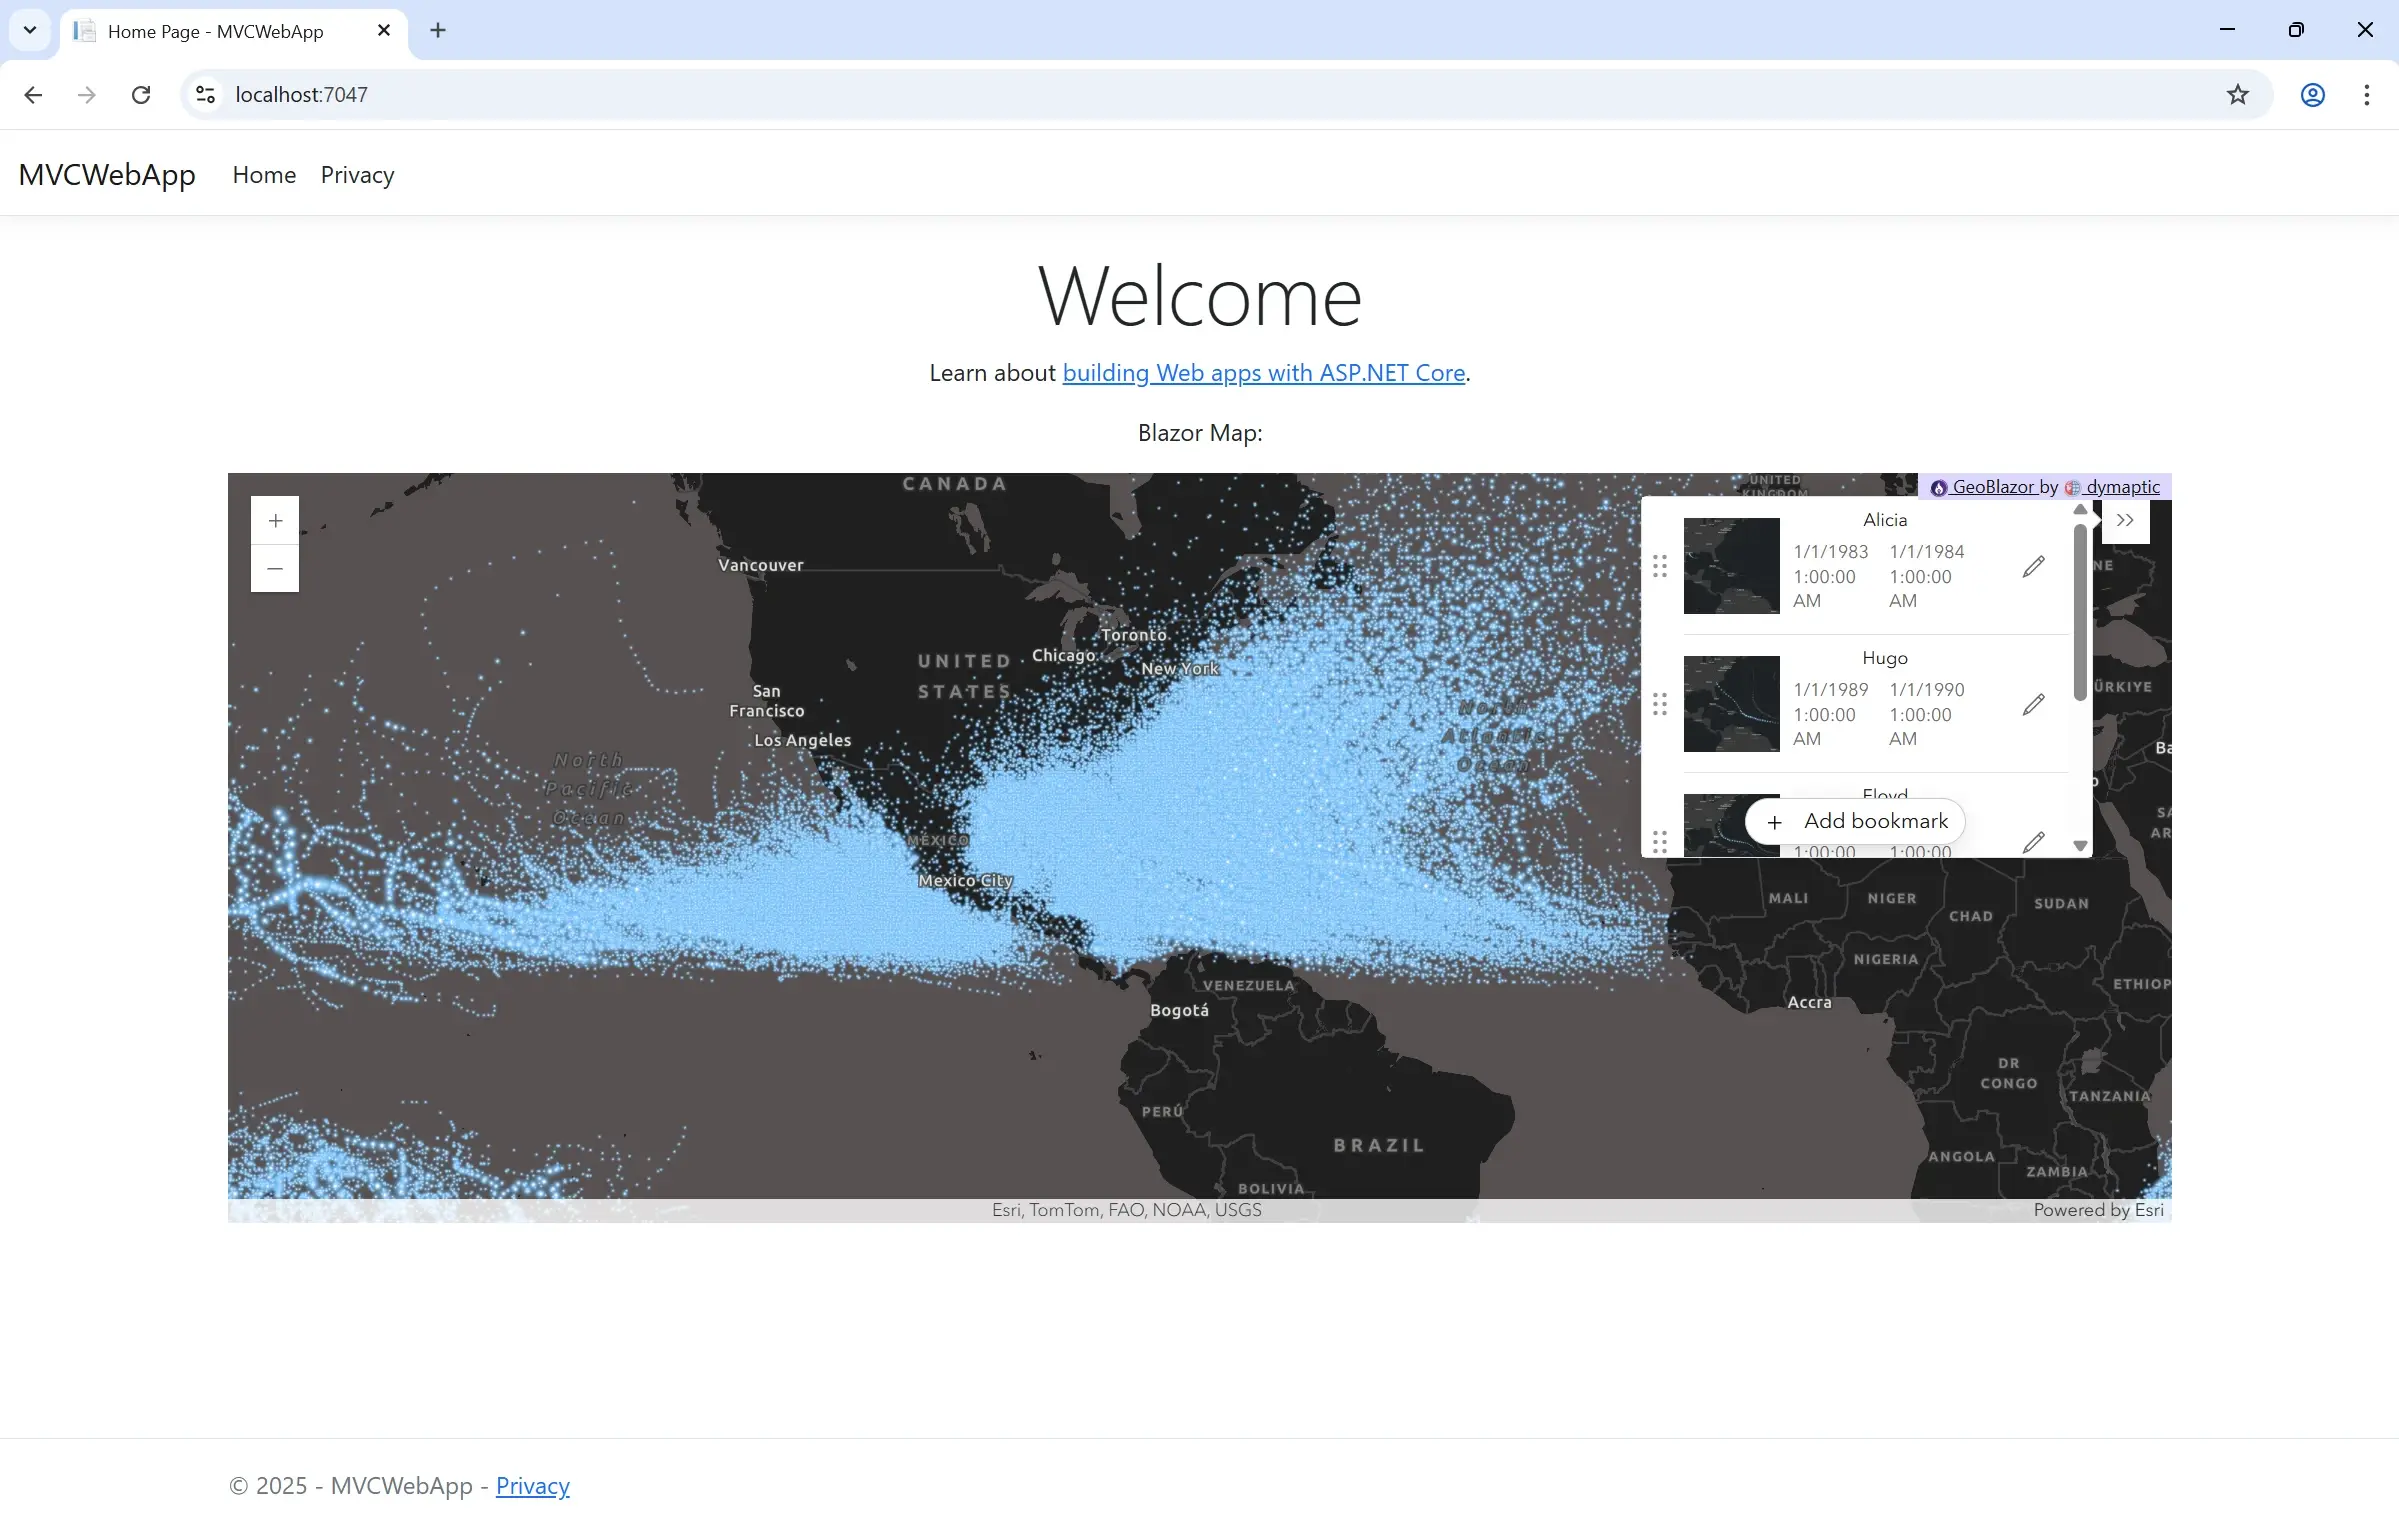This screenshot has width=2399, height=1527.
Task: Open the Privacy link in the footer
Action: click(531, 1486)
